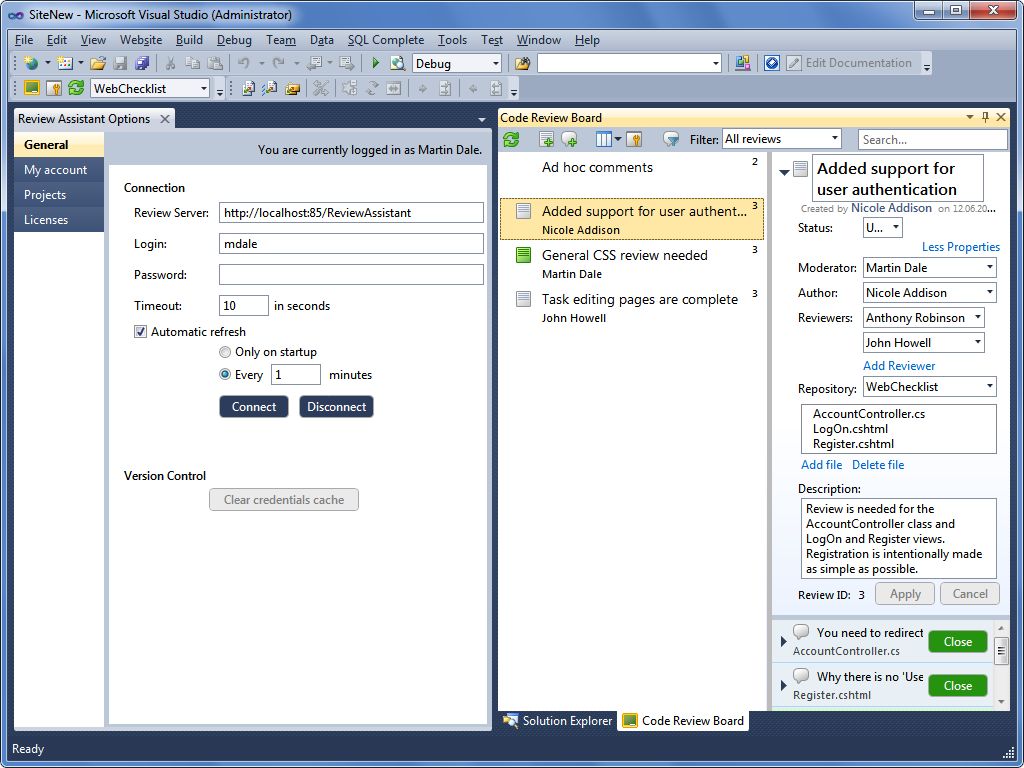The image size is (1024, 768).
Task: Collapse the Added support for user authentication review
Action: tap(783, 170)
